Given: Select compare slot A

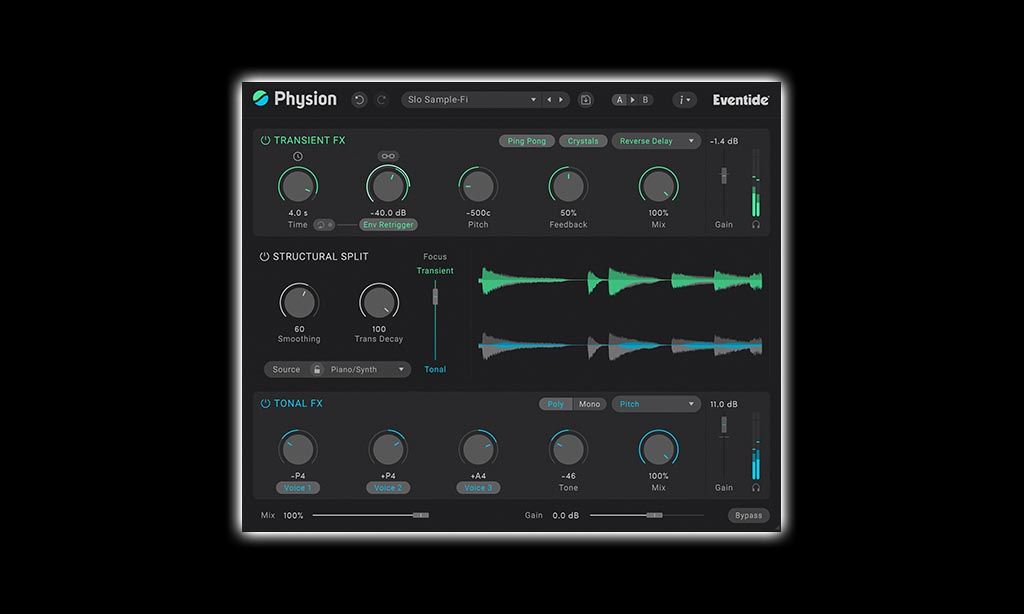Looking at the screenshot, I should point(619,100).
